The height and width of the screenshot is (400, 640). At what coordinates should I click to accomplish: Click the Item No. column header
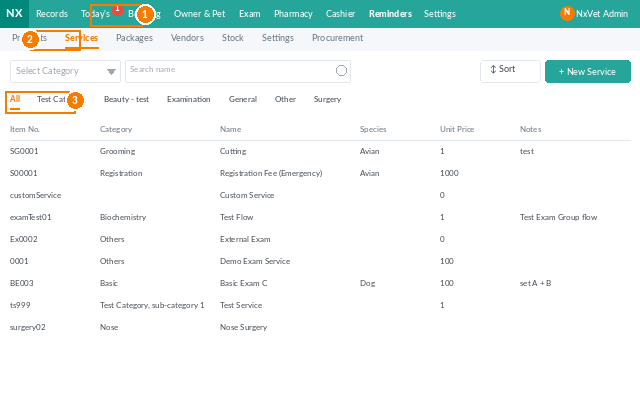click(x=25, y=129)
